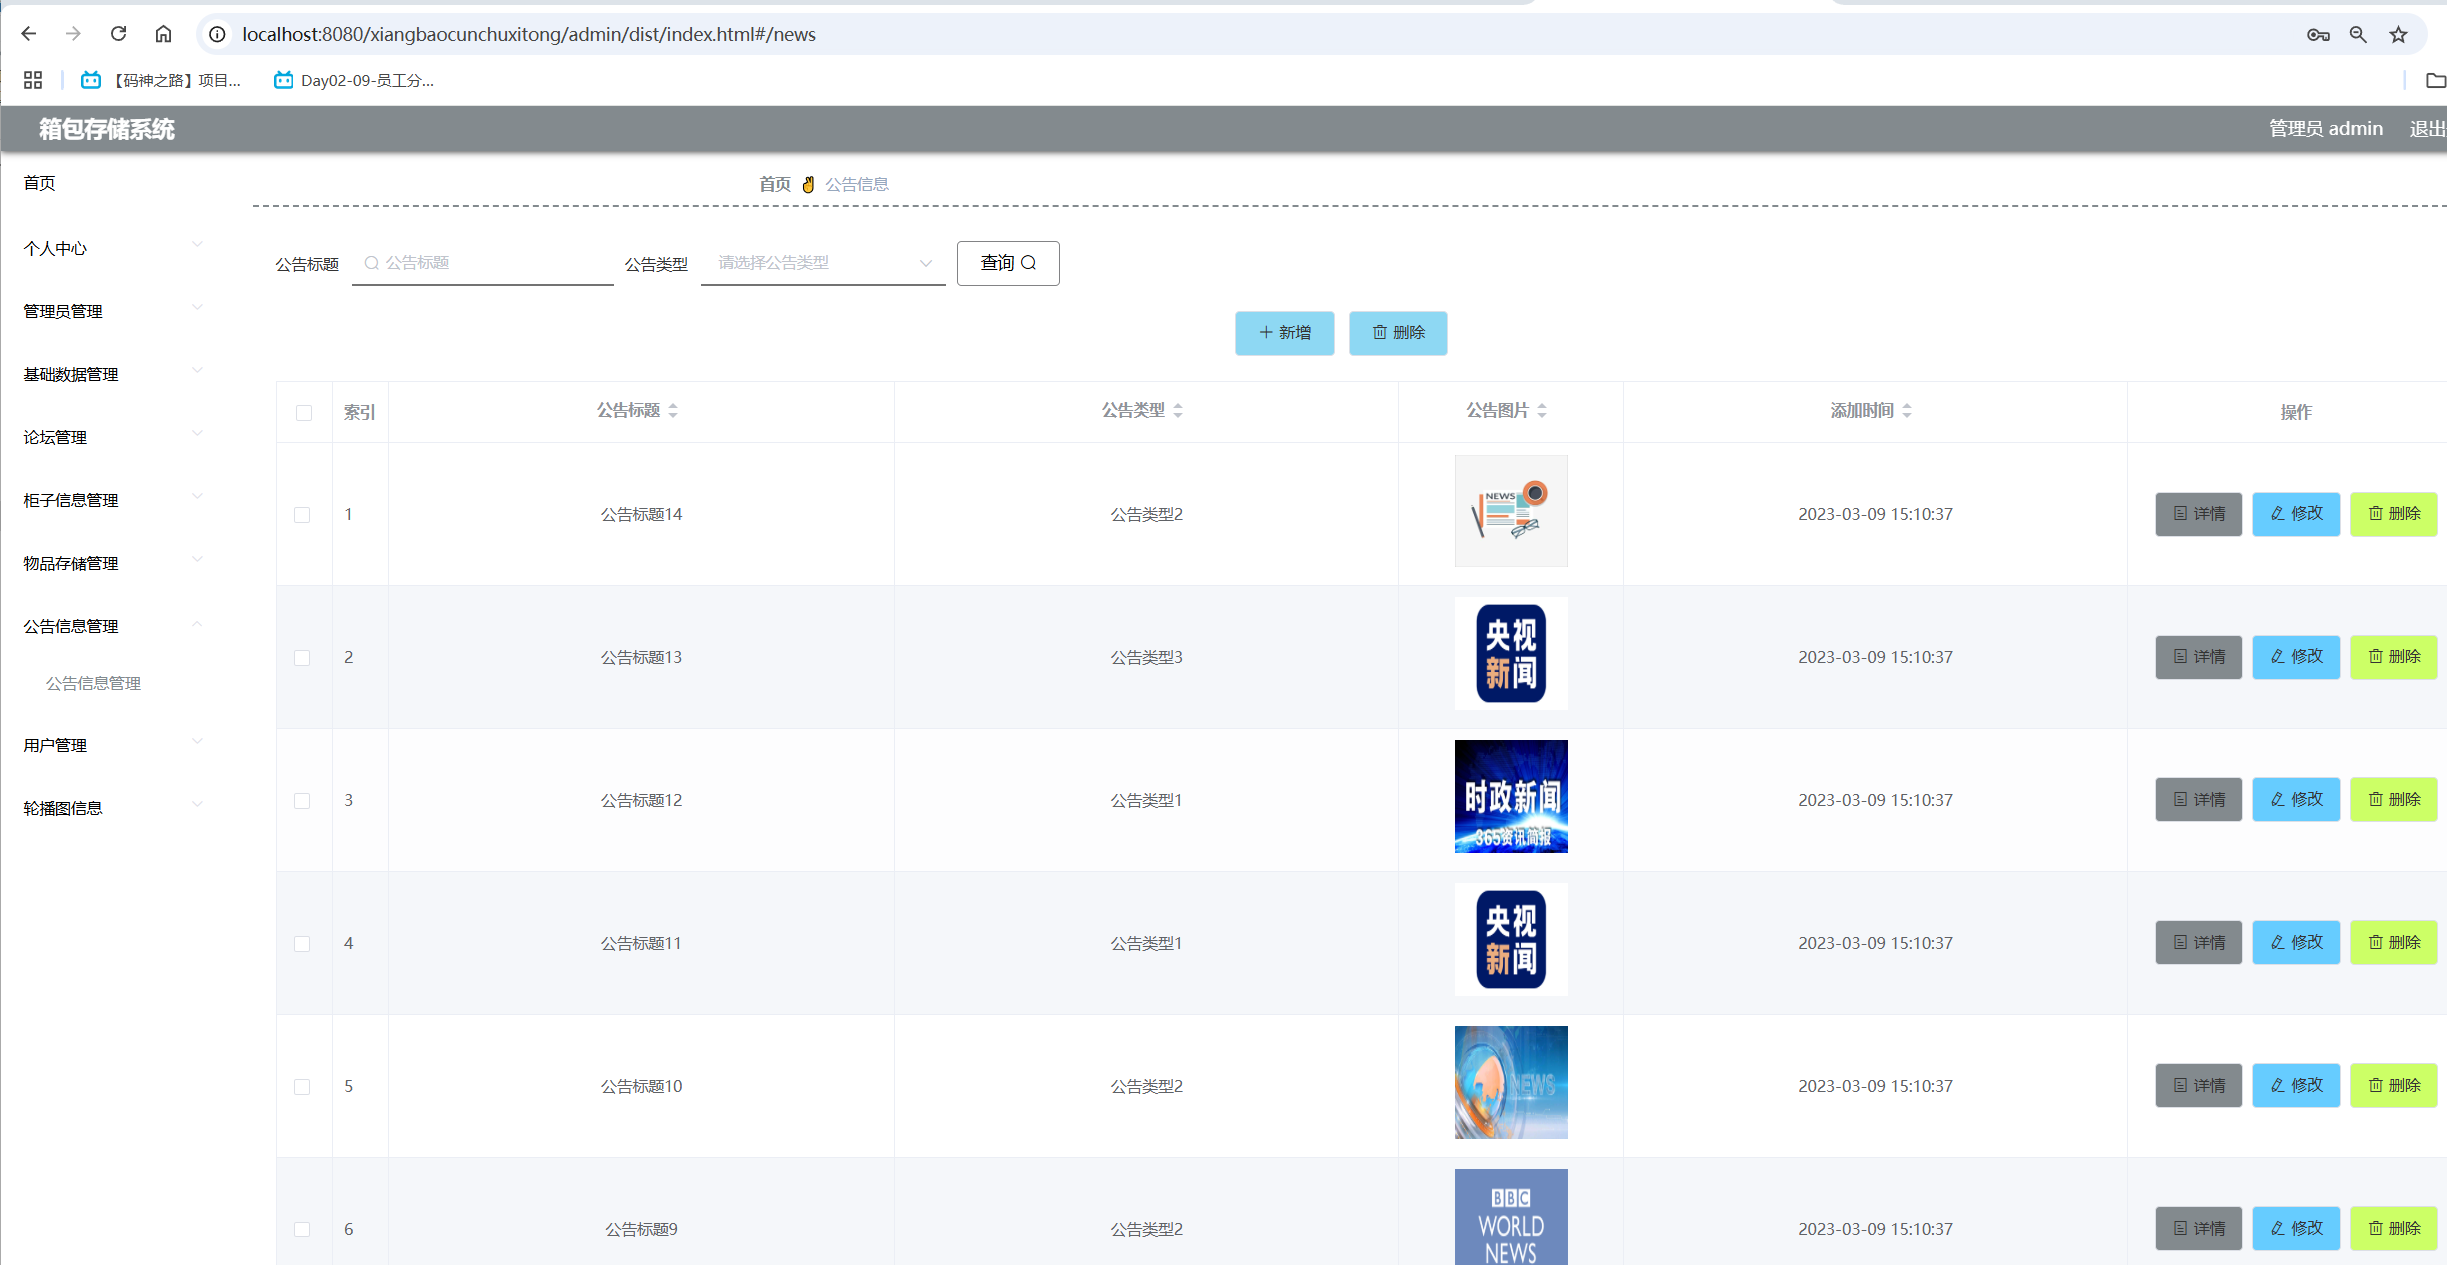Delete the 公告标题14 row
2447x1265 pixels.
coord(2393,514)
